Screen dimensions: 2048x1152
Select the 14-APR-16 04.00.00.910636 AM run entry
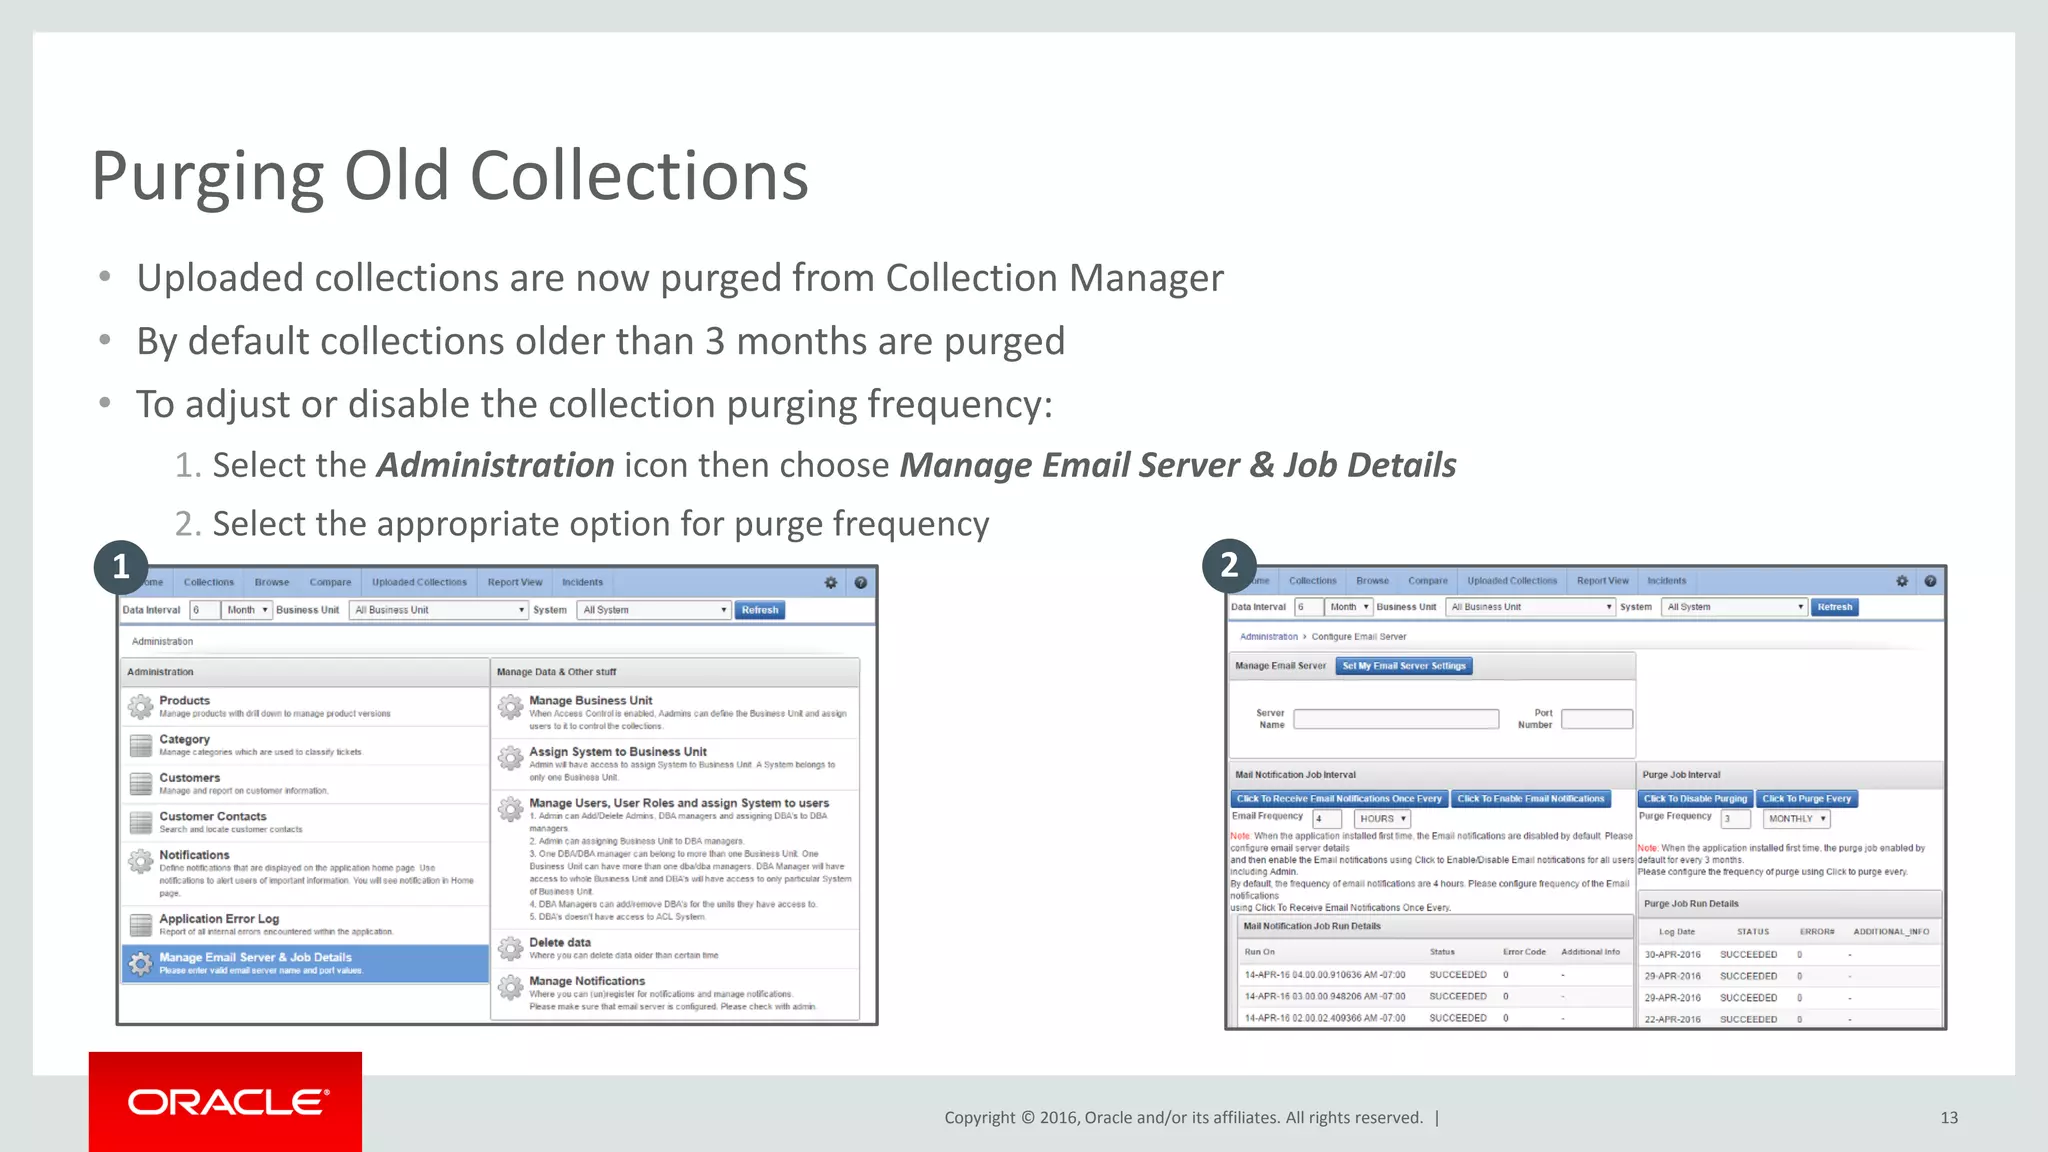pyautogui.click(x=1324, y=975)
